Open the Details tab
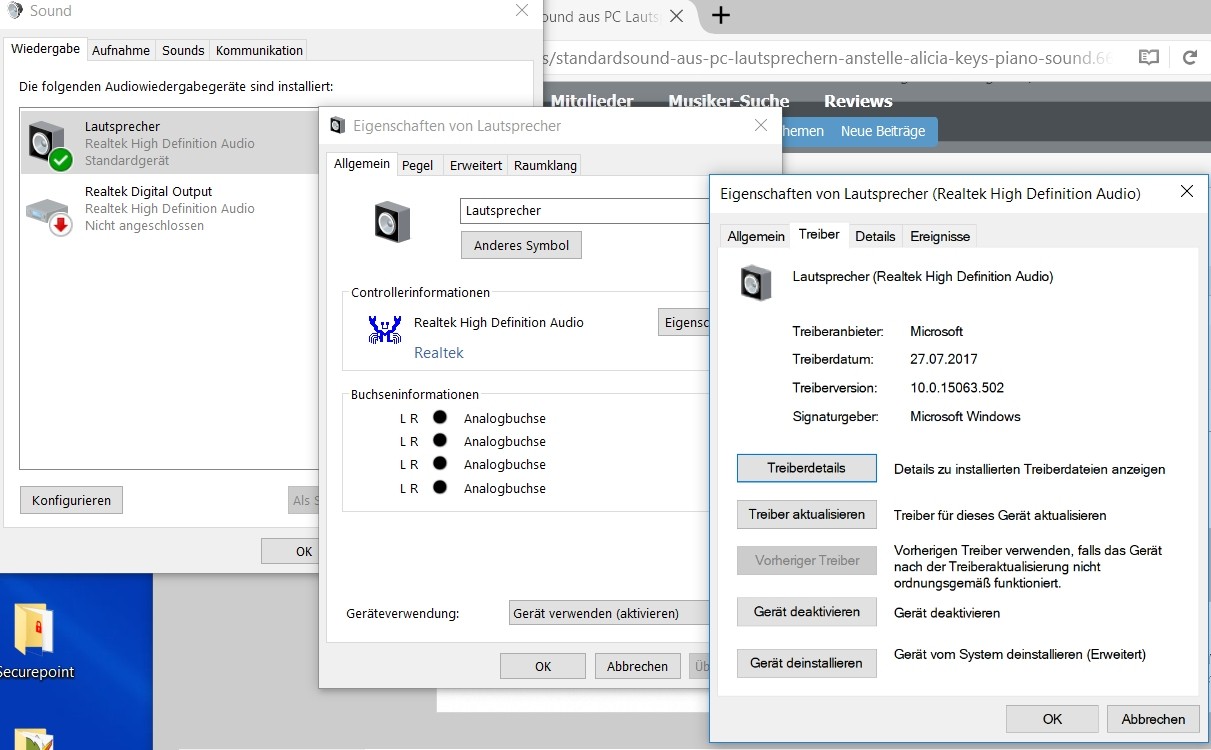The image size is (1211, 750). pos(875,236)
